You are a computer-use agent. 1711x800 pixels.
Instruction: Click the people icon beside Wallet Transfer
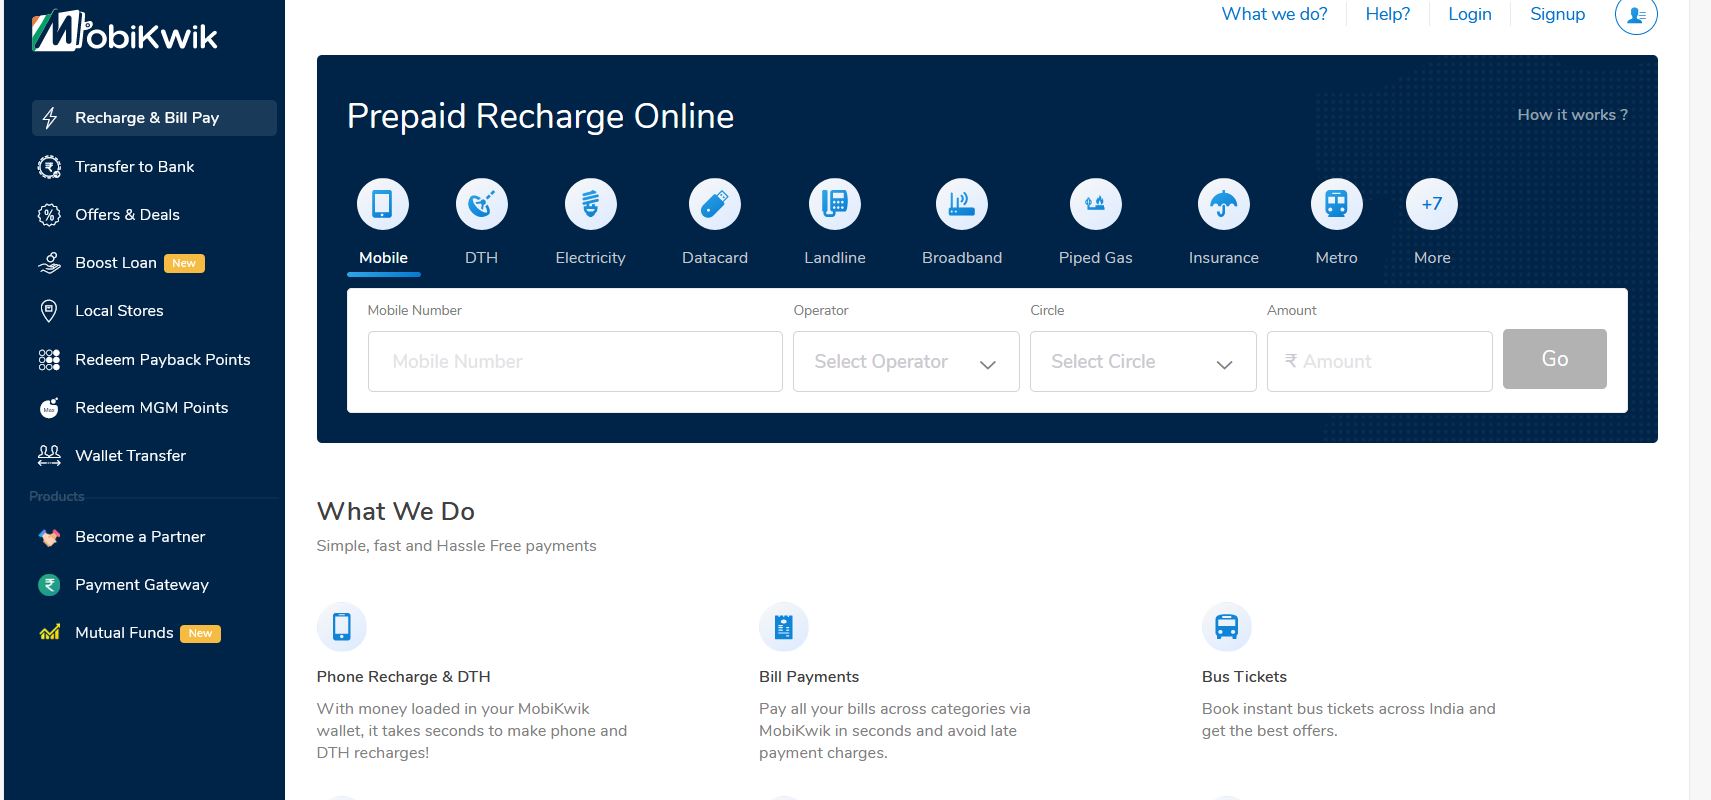(x=49, y=456)
